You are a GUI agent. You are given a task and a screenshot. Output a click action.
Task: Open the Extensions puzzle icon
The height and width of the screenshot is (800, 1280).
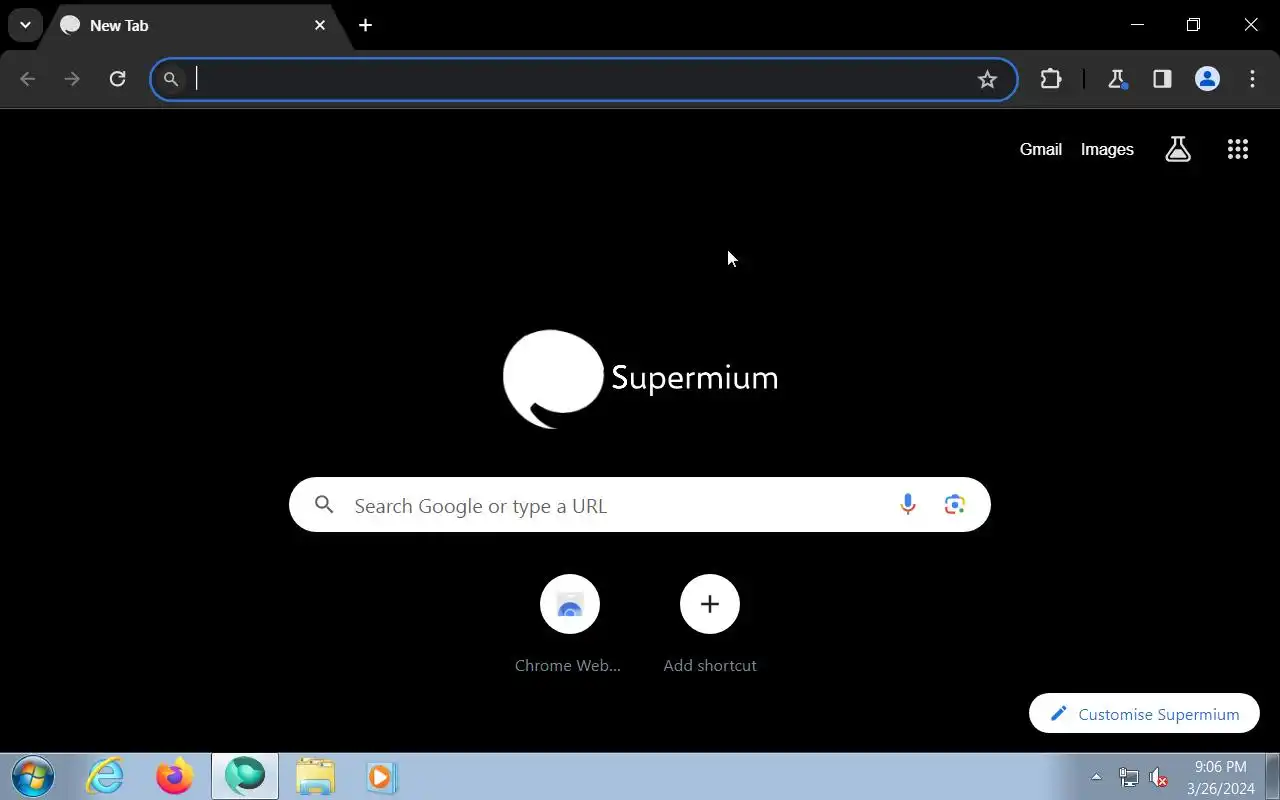click(1050, 79)
